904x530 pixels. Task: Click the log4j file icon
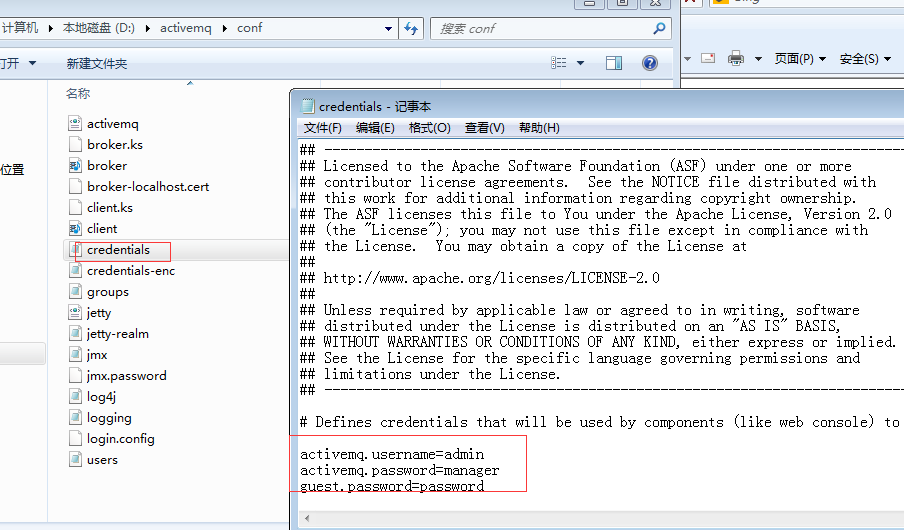tap(75, 396)
